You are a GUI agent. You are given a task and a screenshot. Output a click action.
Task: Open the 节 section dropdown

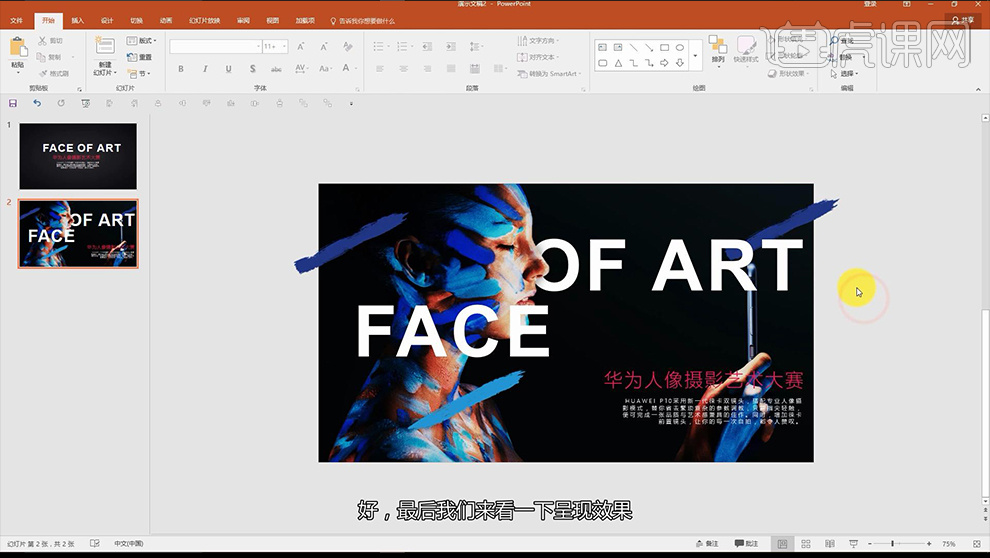pos(139,73)
